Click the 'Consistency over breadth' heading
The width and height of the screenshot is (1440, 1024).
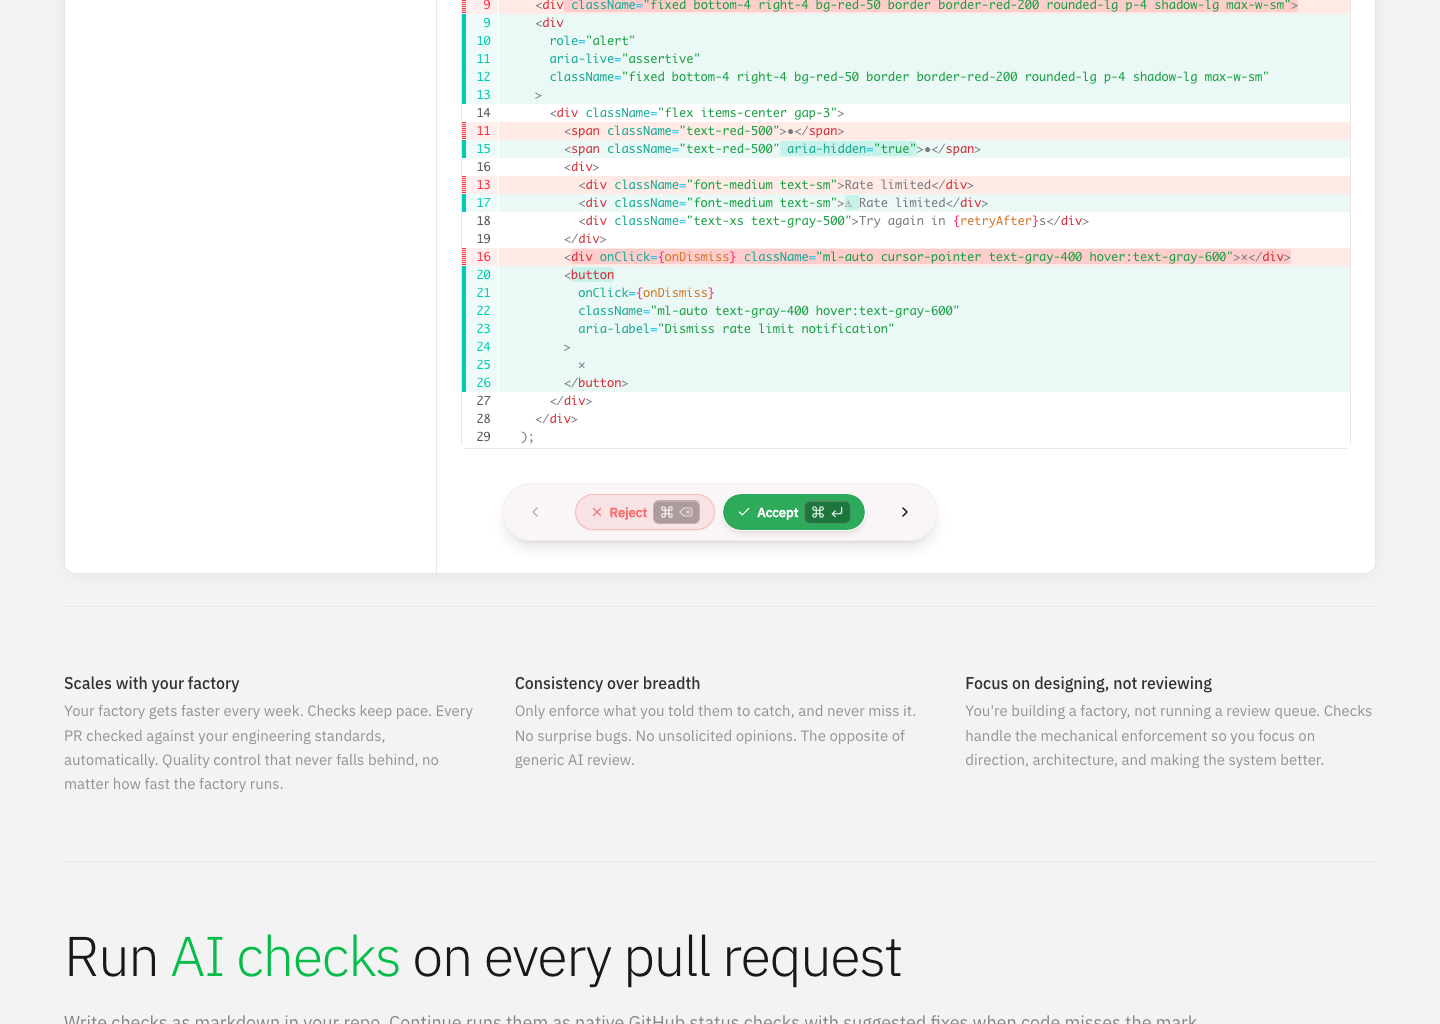click(607, 683)
